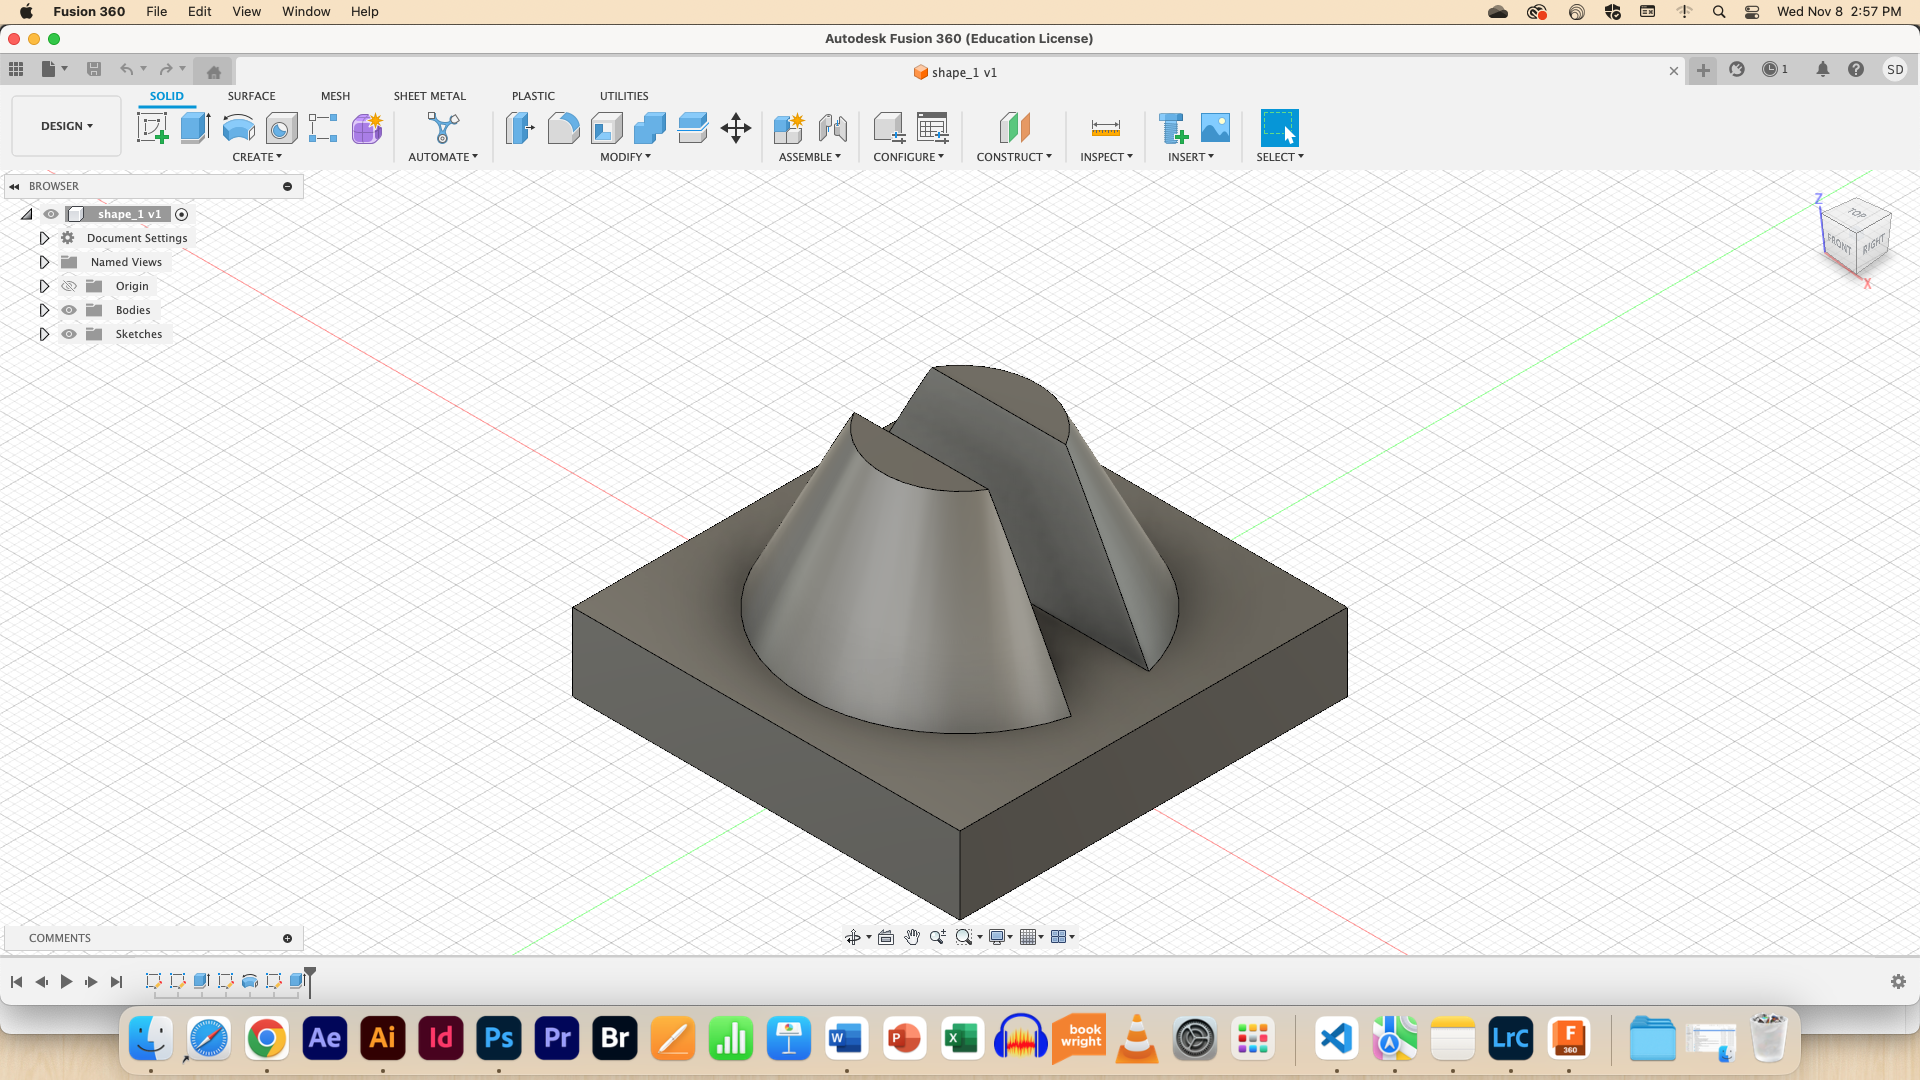Click the Insert Derive icon
This screenshot has width=1920, height=1080.
(x=1173, y=128)
